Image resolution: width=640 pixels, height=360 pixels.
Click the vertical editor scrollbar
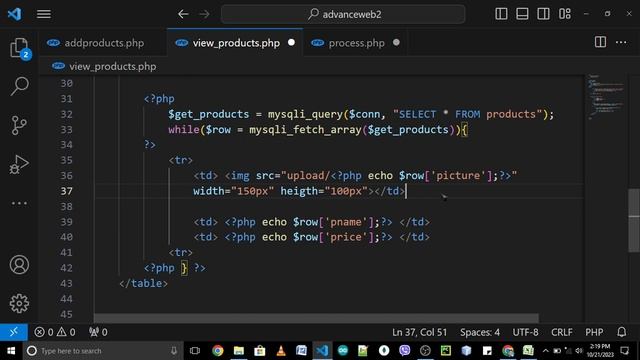(x=633, y=221)
